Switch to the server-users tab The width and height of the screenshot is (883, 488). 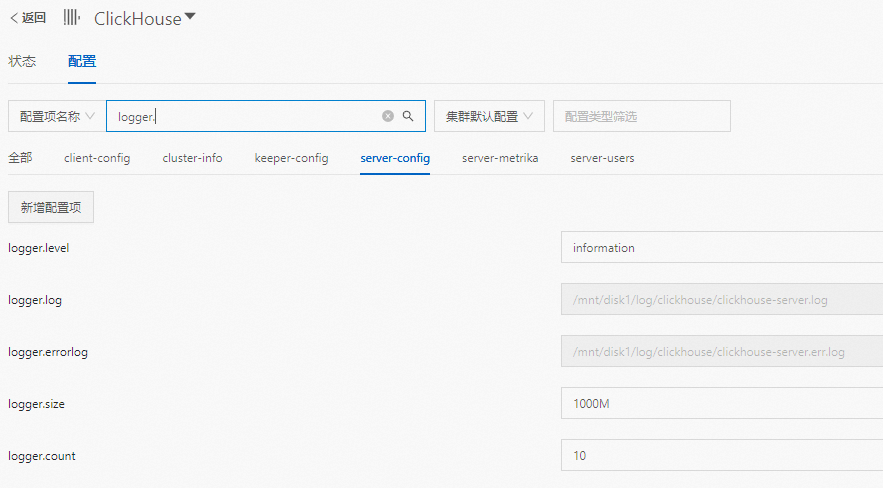pos(602,158)
